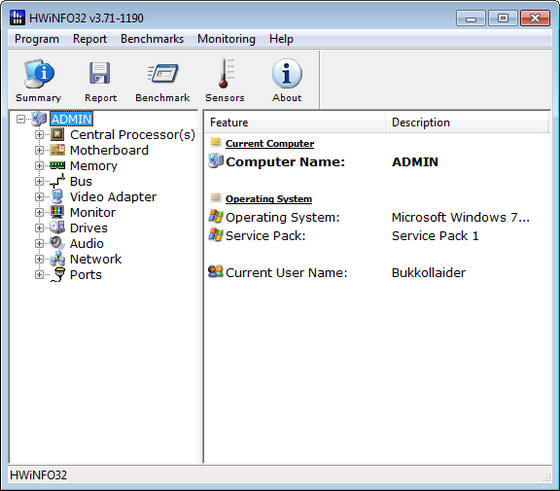560x491 pixels.
Task: Click the Feature column header
Action: tap(295, 122)
